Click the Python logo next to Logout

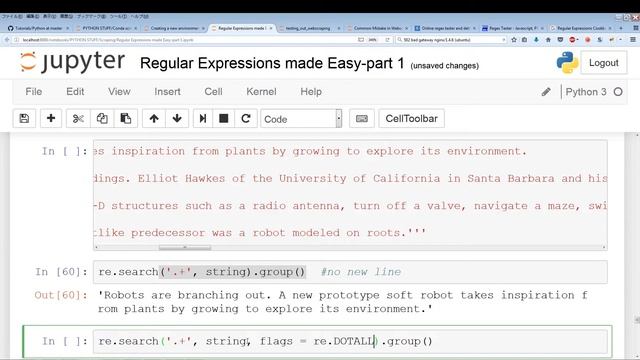click(x=567, y=63)
